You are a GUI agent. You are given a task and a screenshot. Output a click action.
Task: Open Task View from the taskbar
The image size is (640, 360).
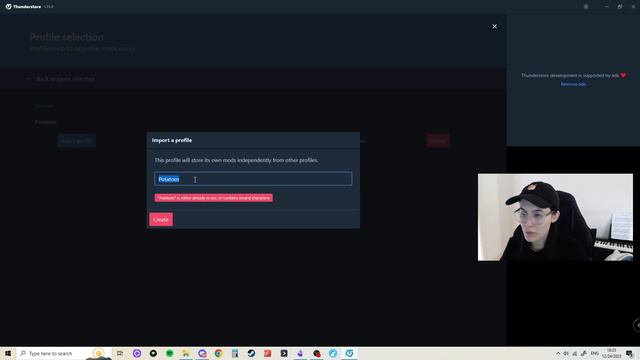120,353
